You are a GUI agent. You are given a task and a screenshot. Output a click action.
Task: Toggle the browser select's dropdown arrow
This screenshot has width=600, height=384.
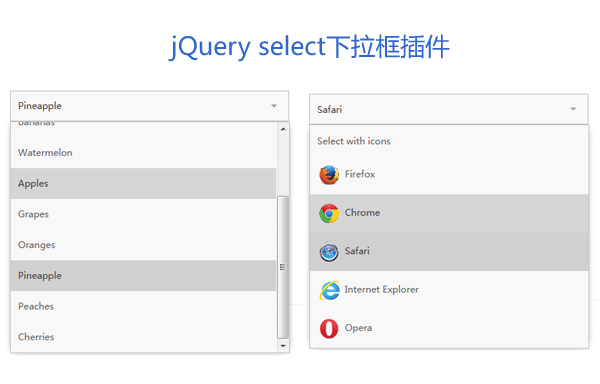[x=573, y=109]
